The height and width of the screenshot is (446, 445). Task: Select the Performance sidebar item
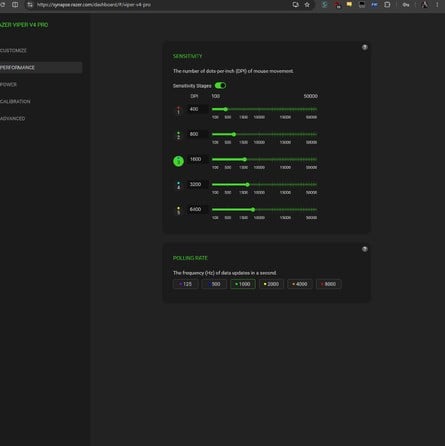(x=41, y=67)
